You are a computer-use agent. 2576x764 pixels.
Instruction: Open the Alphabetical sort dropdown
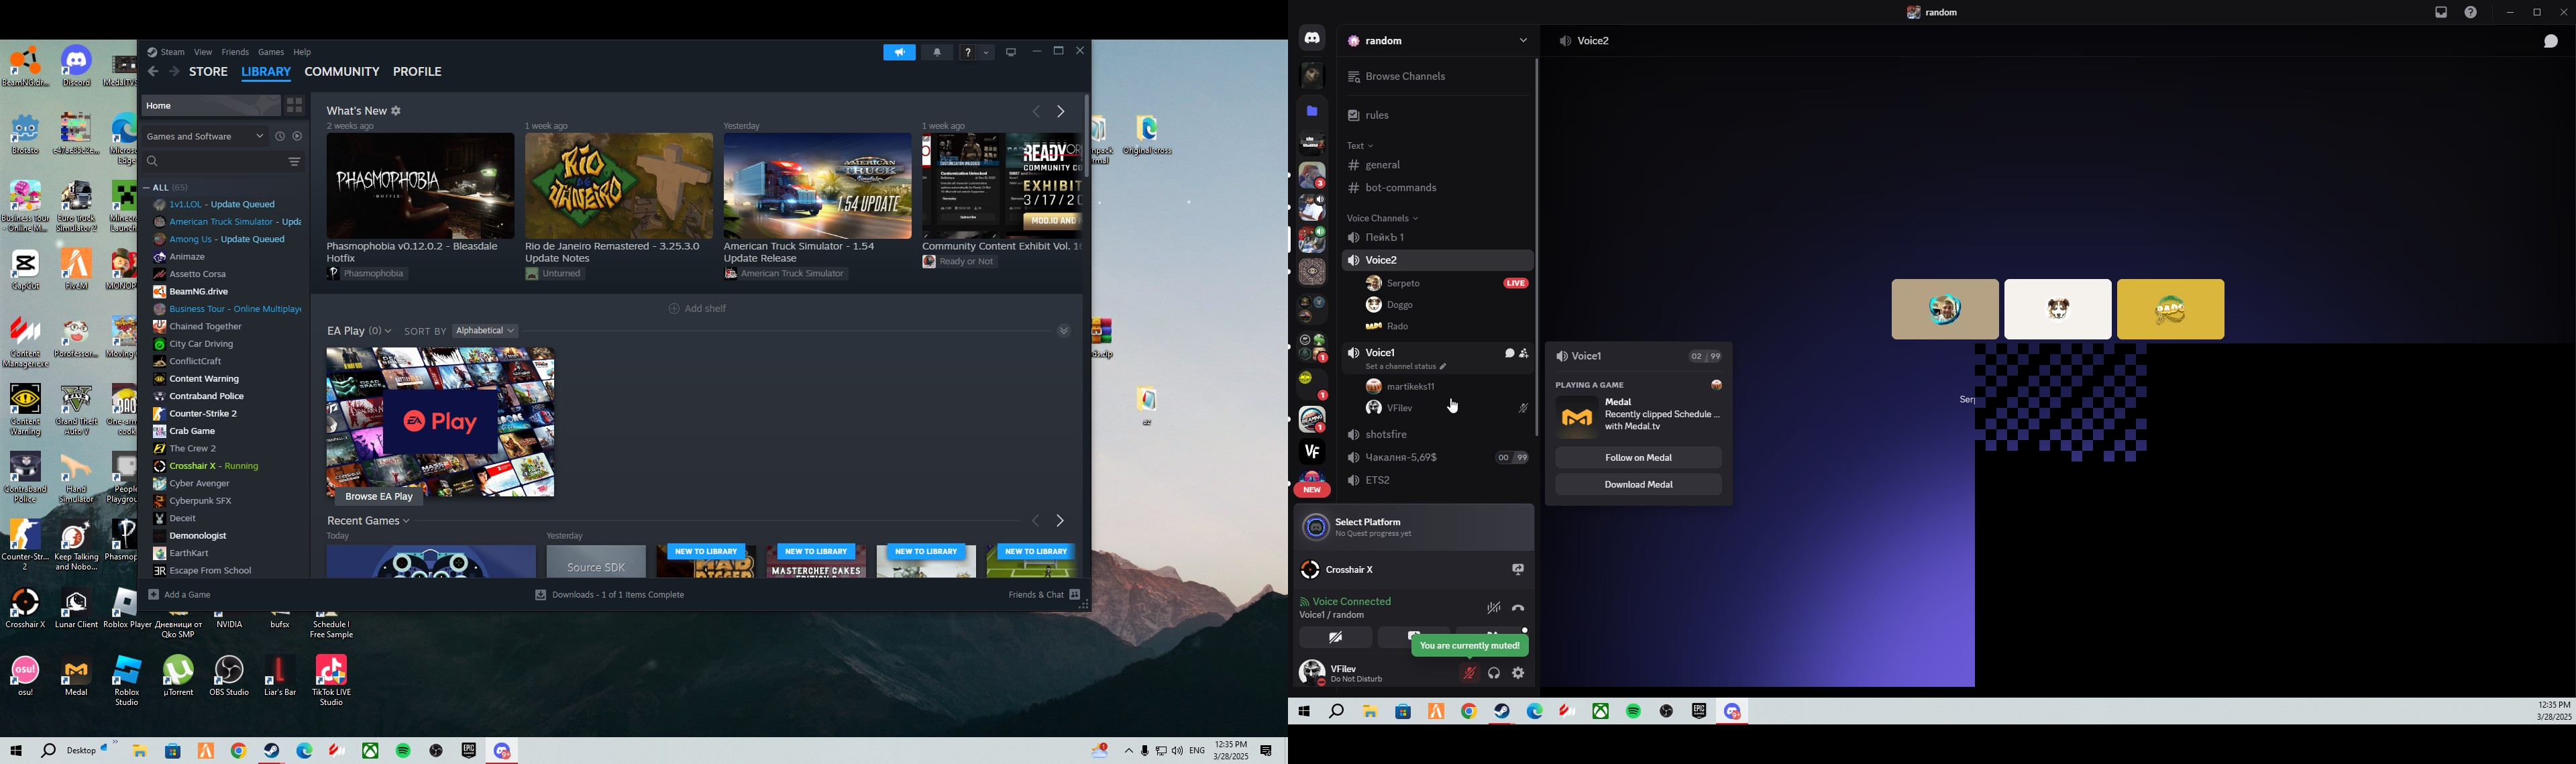pyautogui.click(x=485, y=331)
